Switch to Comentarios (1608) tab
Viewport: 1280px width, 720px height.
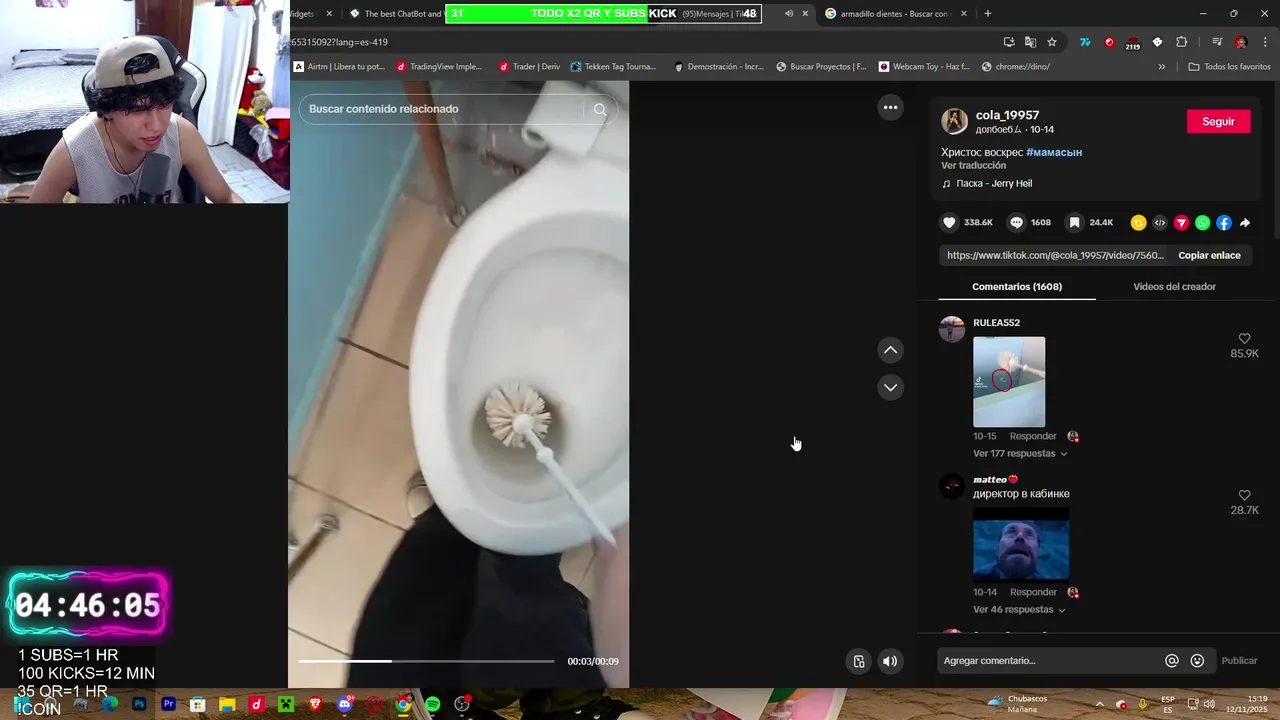point(1017,287)
